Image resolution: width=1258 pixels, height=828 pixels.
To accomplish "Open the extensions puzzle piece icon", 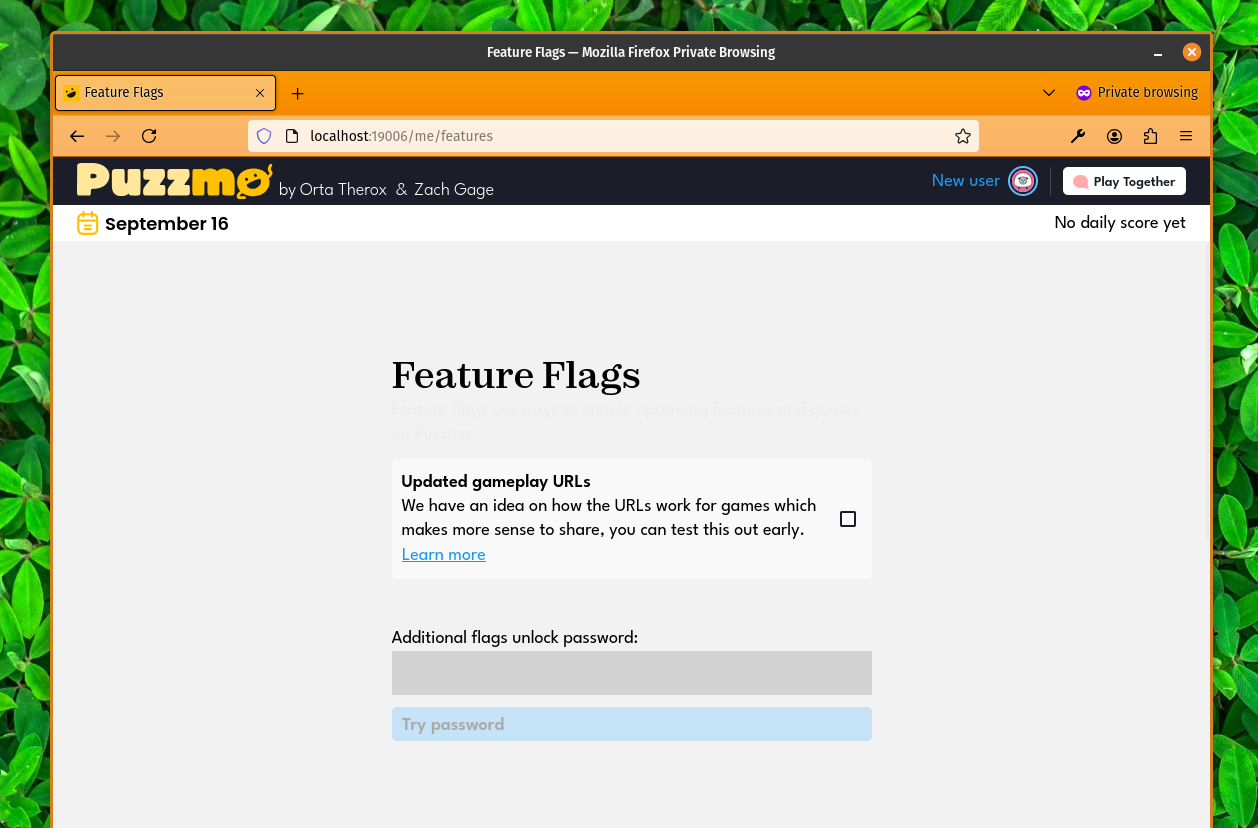I will (1150, 136).
